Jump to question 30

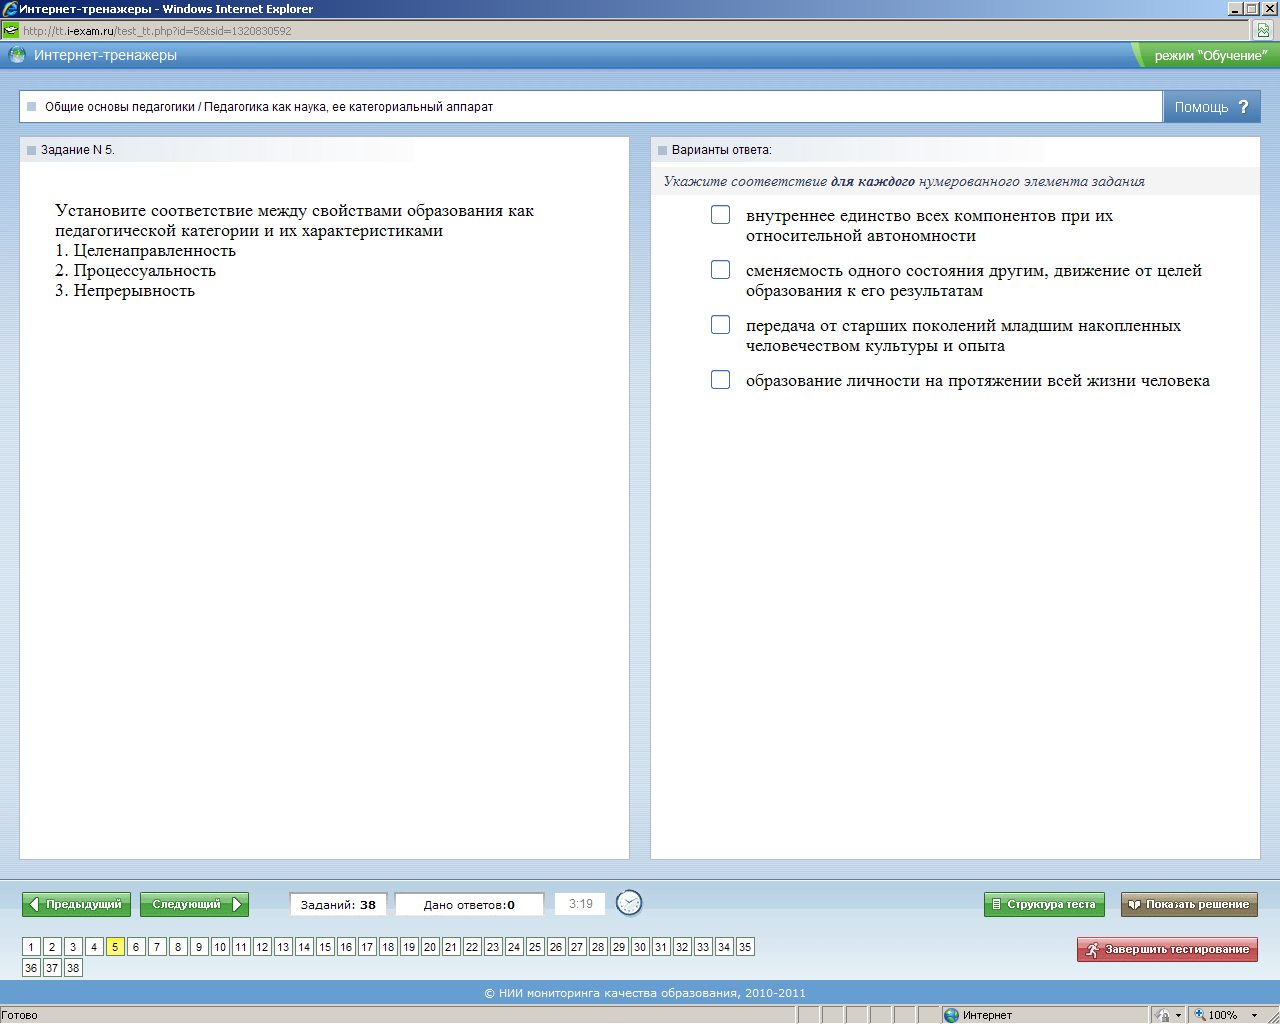[640, 947]
